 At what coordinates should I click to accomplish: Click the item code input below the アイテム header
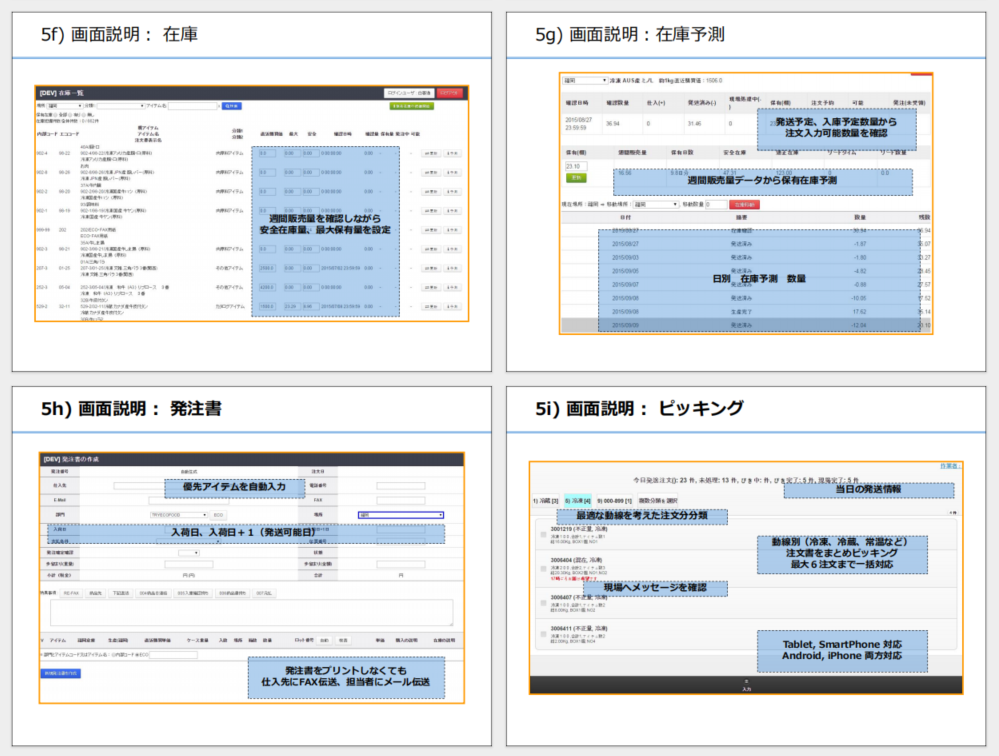pyautogui.click(x=173, y=655)
